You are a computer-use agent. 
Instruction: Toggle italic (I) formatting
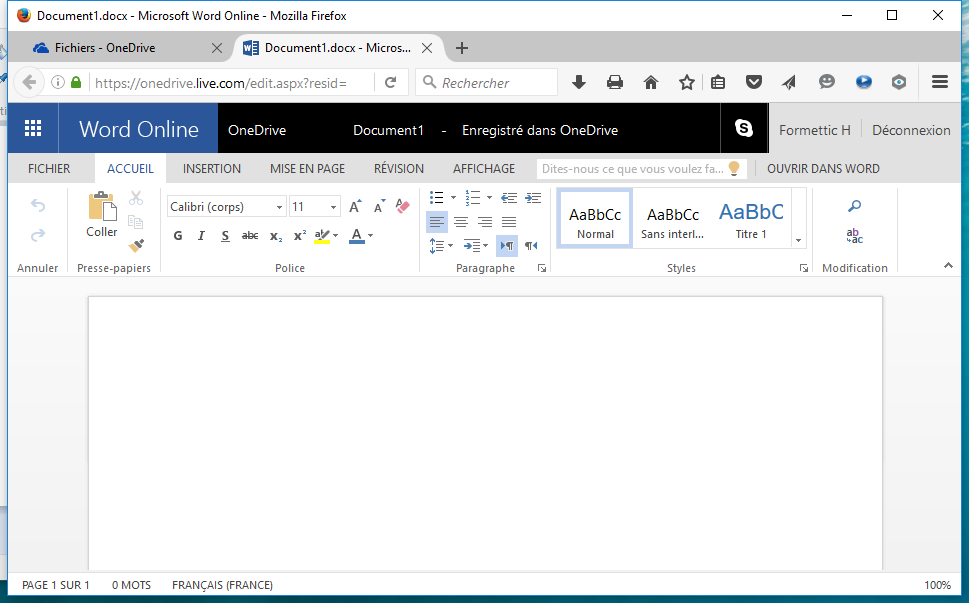[x=201, y=235]
